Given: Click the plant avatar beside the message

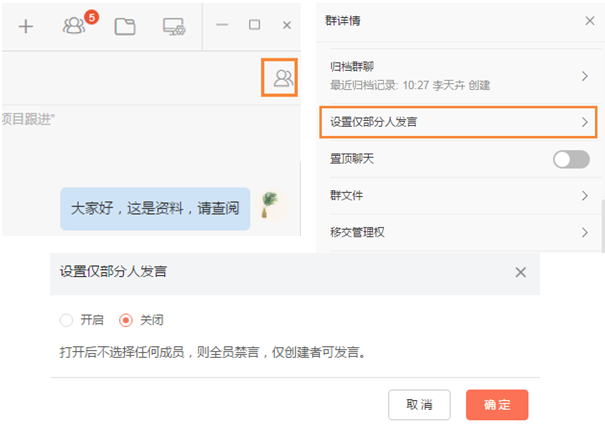Looking at the screenshot, I should point(271,205).
